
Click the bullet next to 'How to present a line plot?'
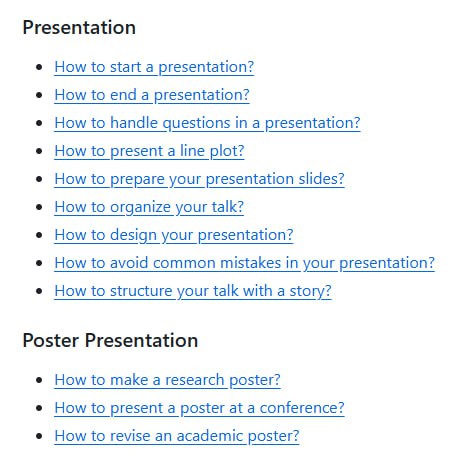coord(39,151)
